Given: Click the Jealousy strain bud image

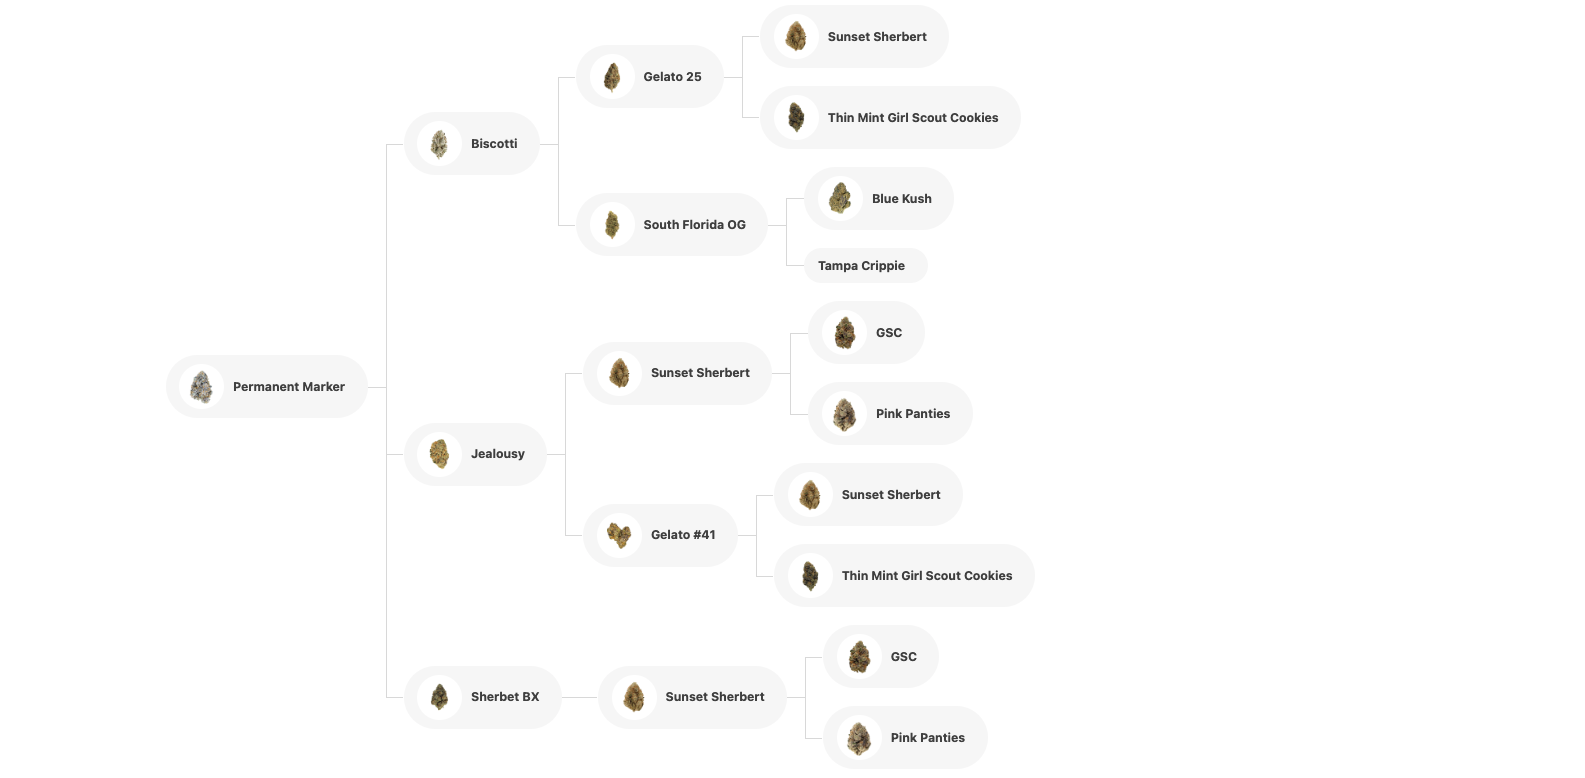Looking at the screenshot, I should (440, 454).
